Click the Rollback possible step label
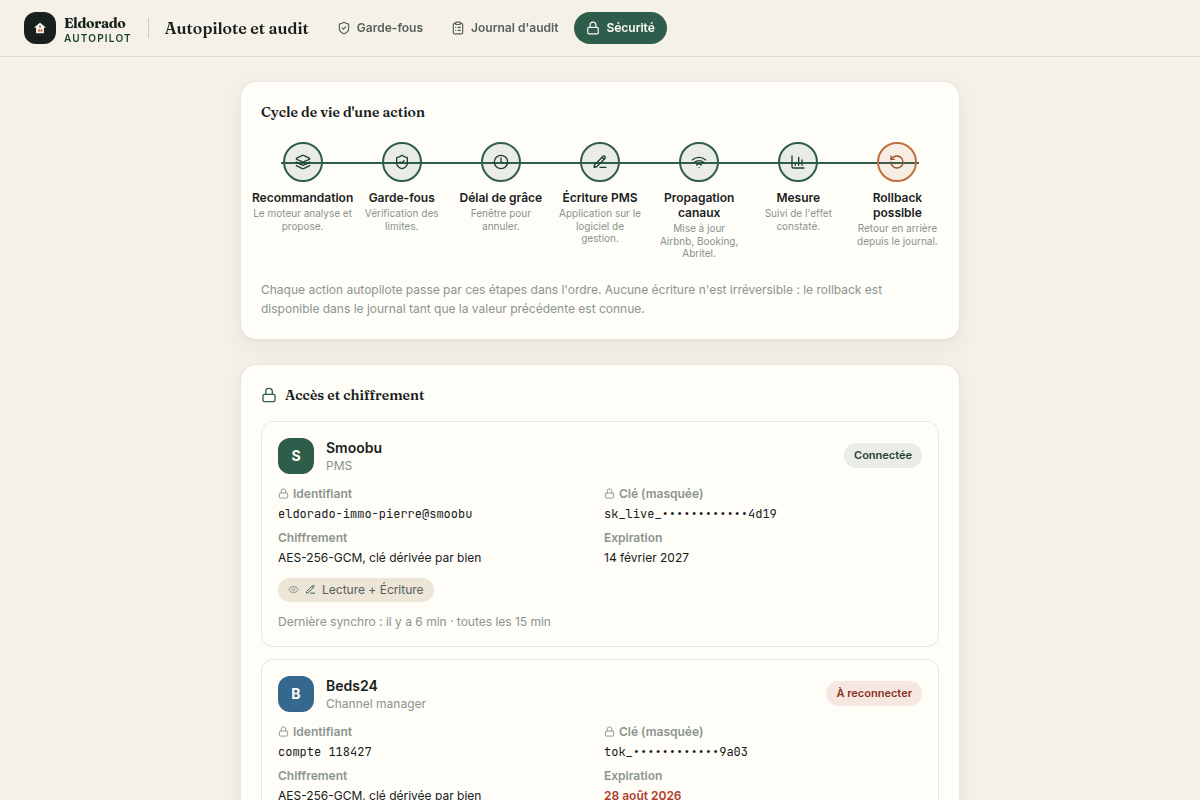Image resolution: width=1200 pixels, height=800 pixels. (x=897, y=205)
